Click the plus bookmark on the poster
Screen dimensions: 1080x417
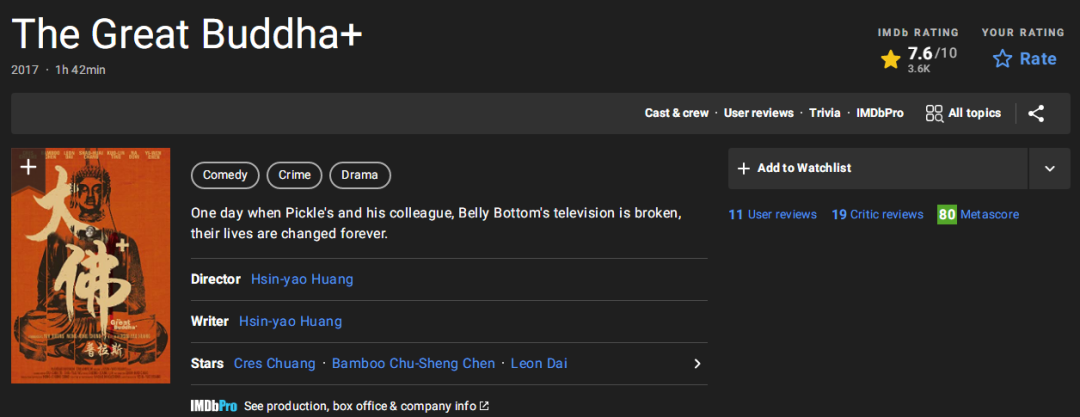[28, 167]
